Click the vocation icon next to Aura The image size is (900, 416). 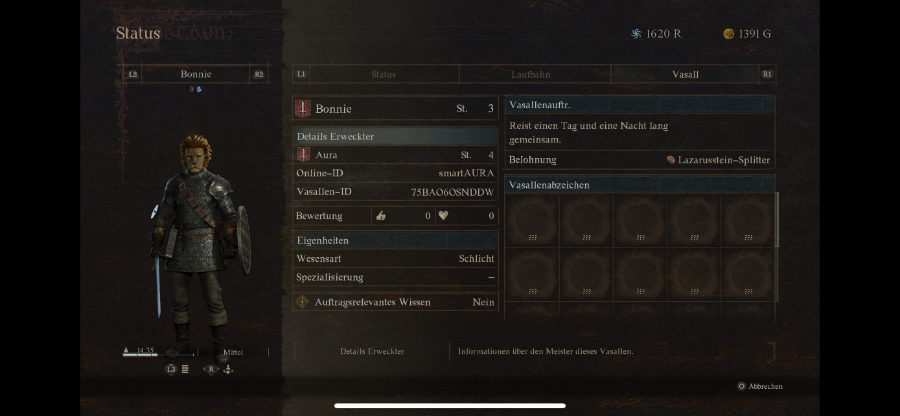click(303, 154)
